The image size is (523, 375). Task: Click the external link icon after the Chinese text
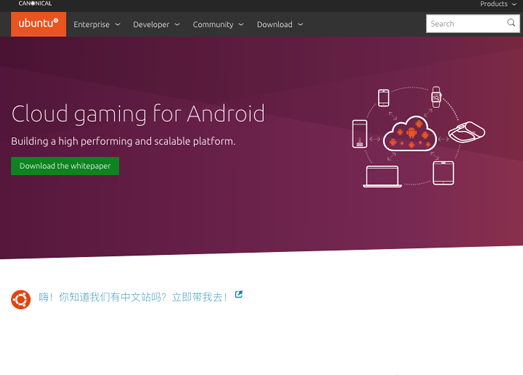click(x=238, y=294)
